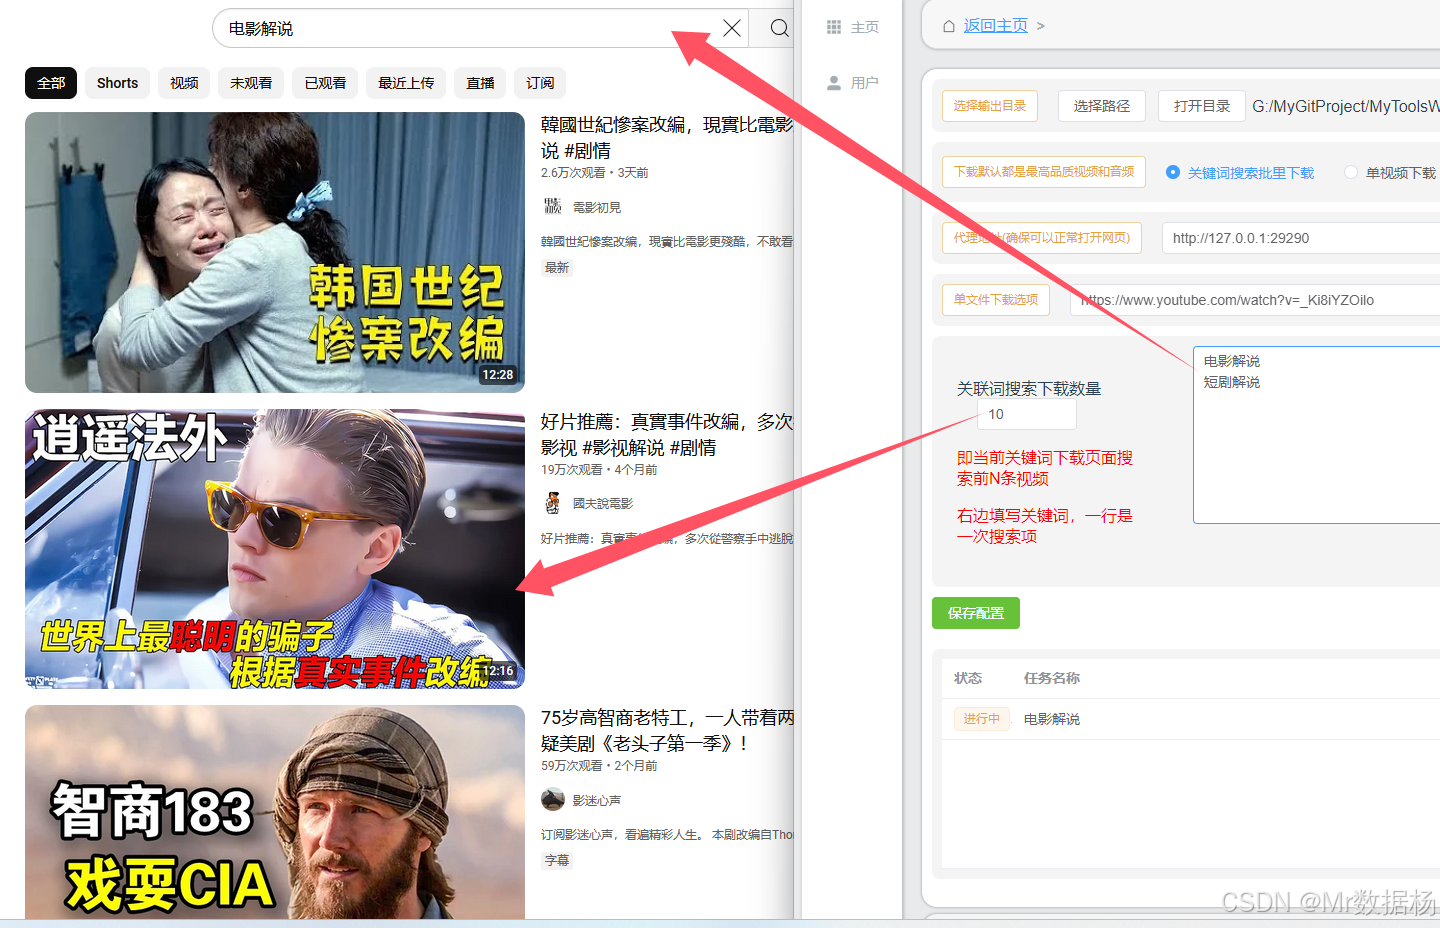Screen dimensions: 1440x928
Task: Open video title 75岁高智商老特工
Action: point(667,730)
